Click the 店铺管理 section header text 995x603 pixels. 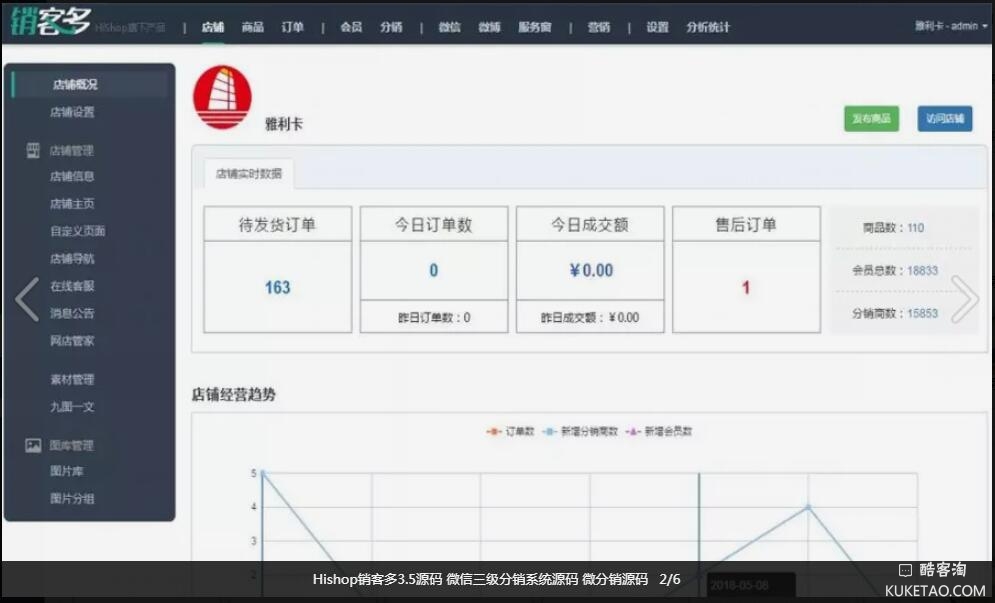coord(72,150)
